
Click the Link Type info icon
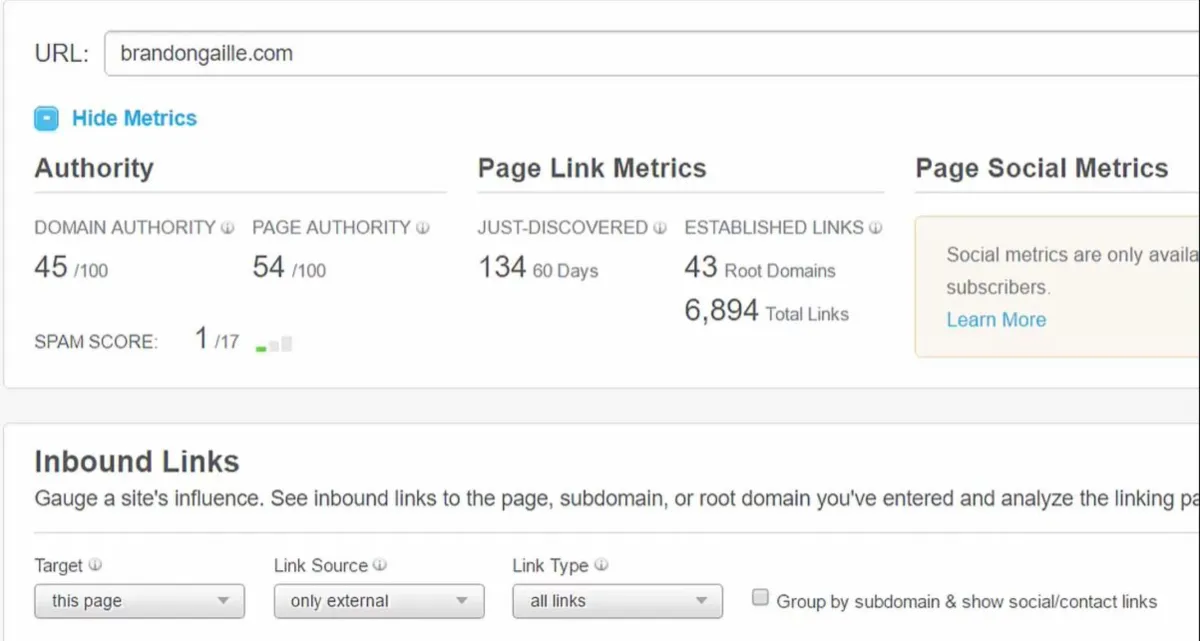point(600,565)
